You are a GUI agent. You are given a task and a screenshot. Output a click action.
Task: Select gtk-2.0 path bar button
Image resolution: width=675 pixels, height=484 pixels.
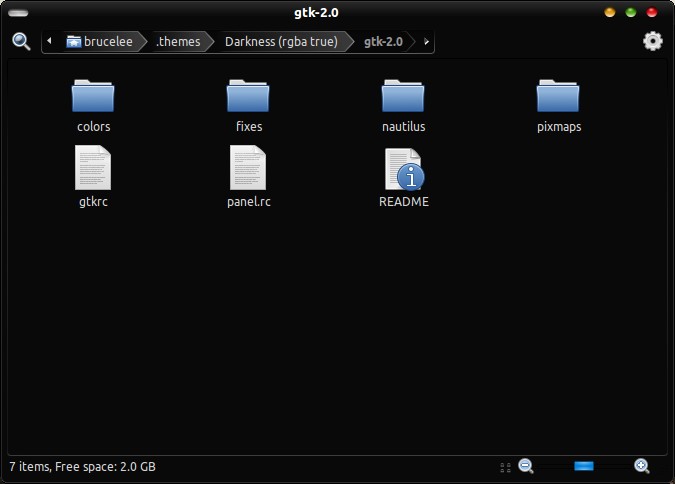(x=384, y=41)
